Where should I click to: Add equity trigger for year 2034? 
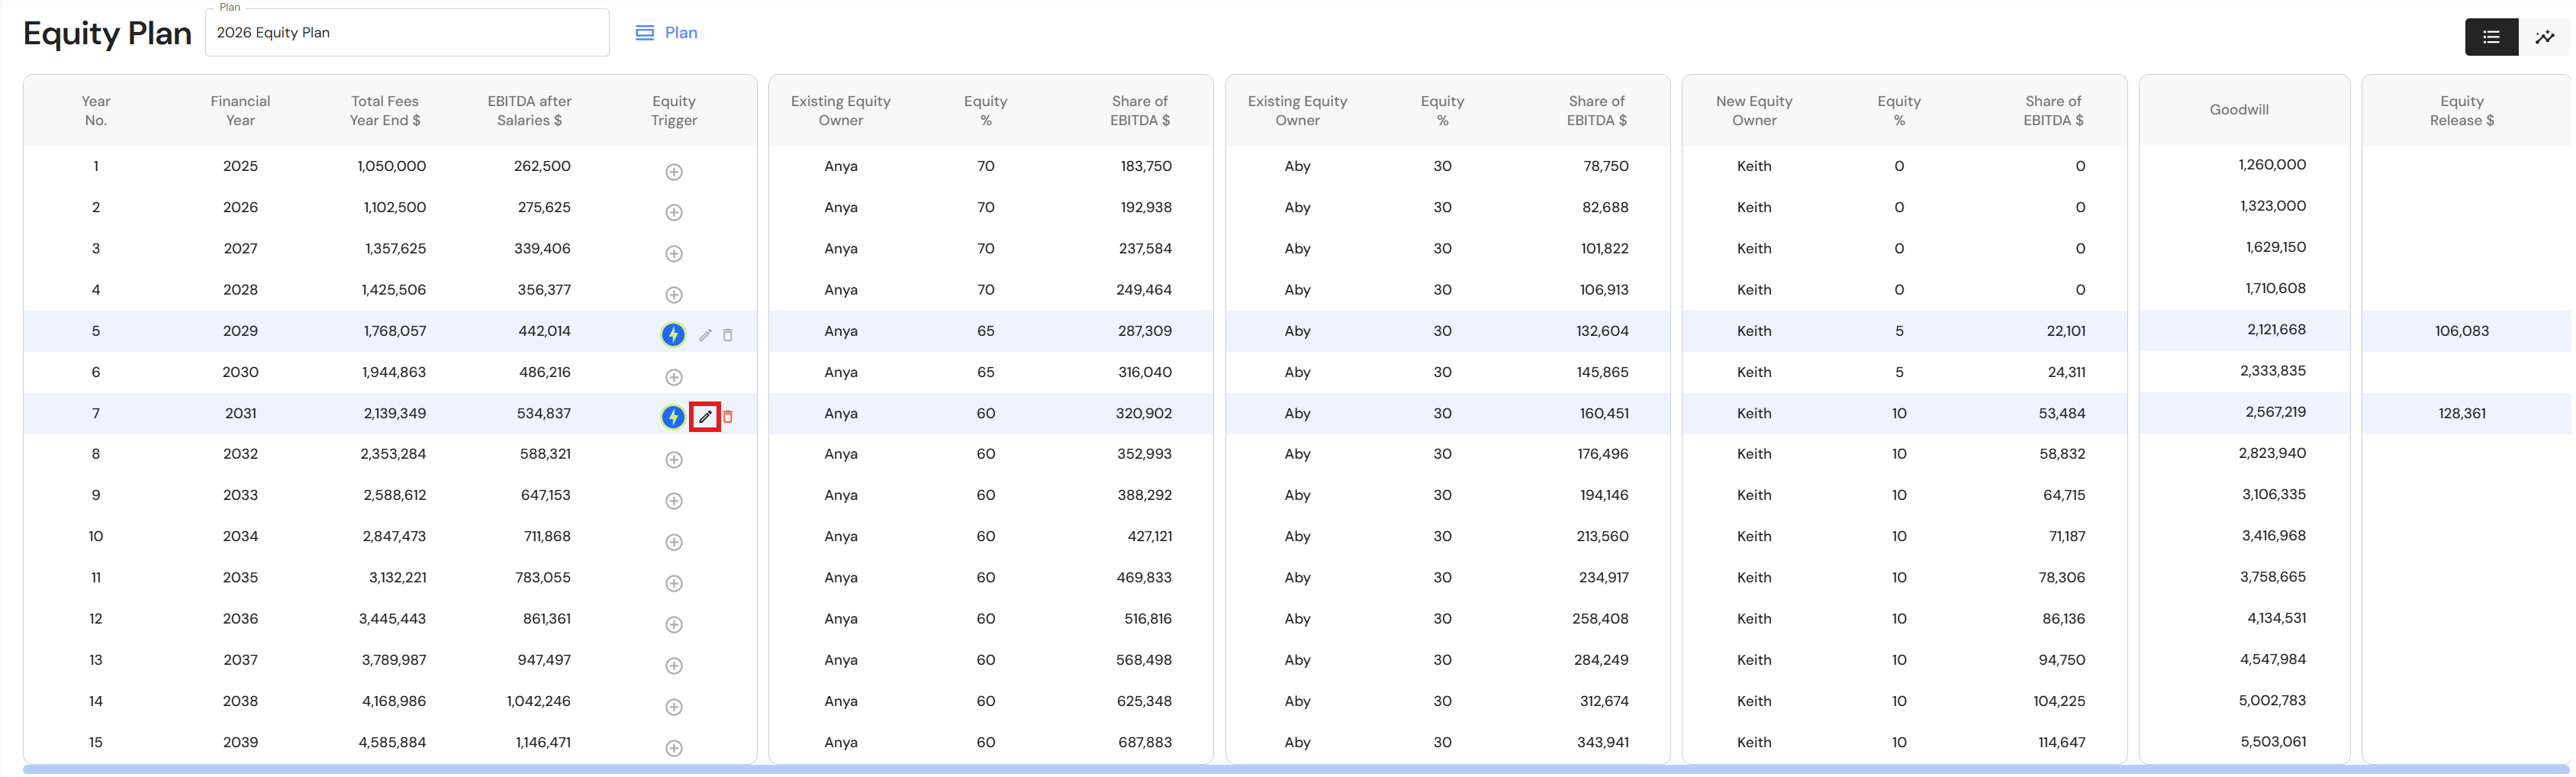click(x=674, y=542)
